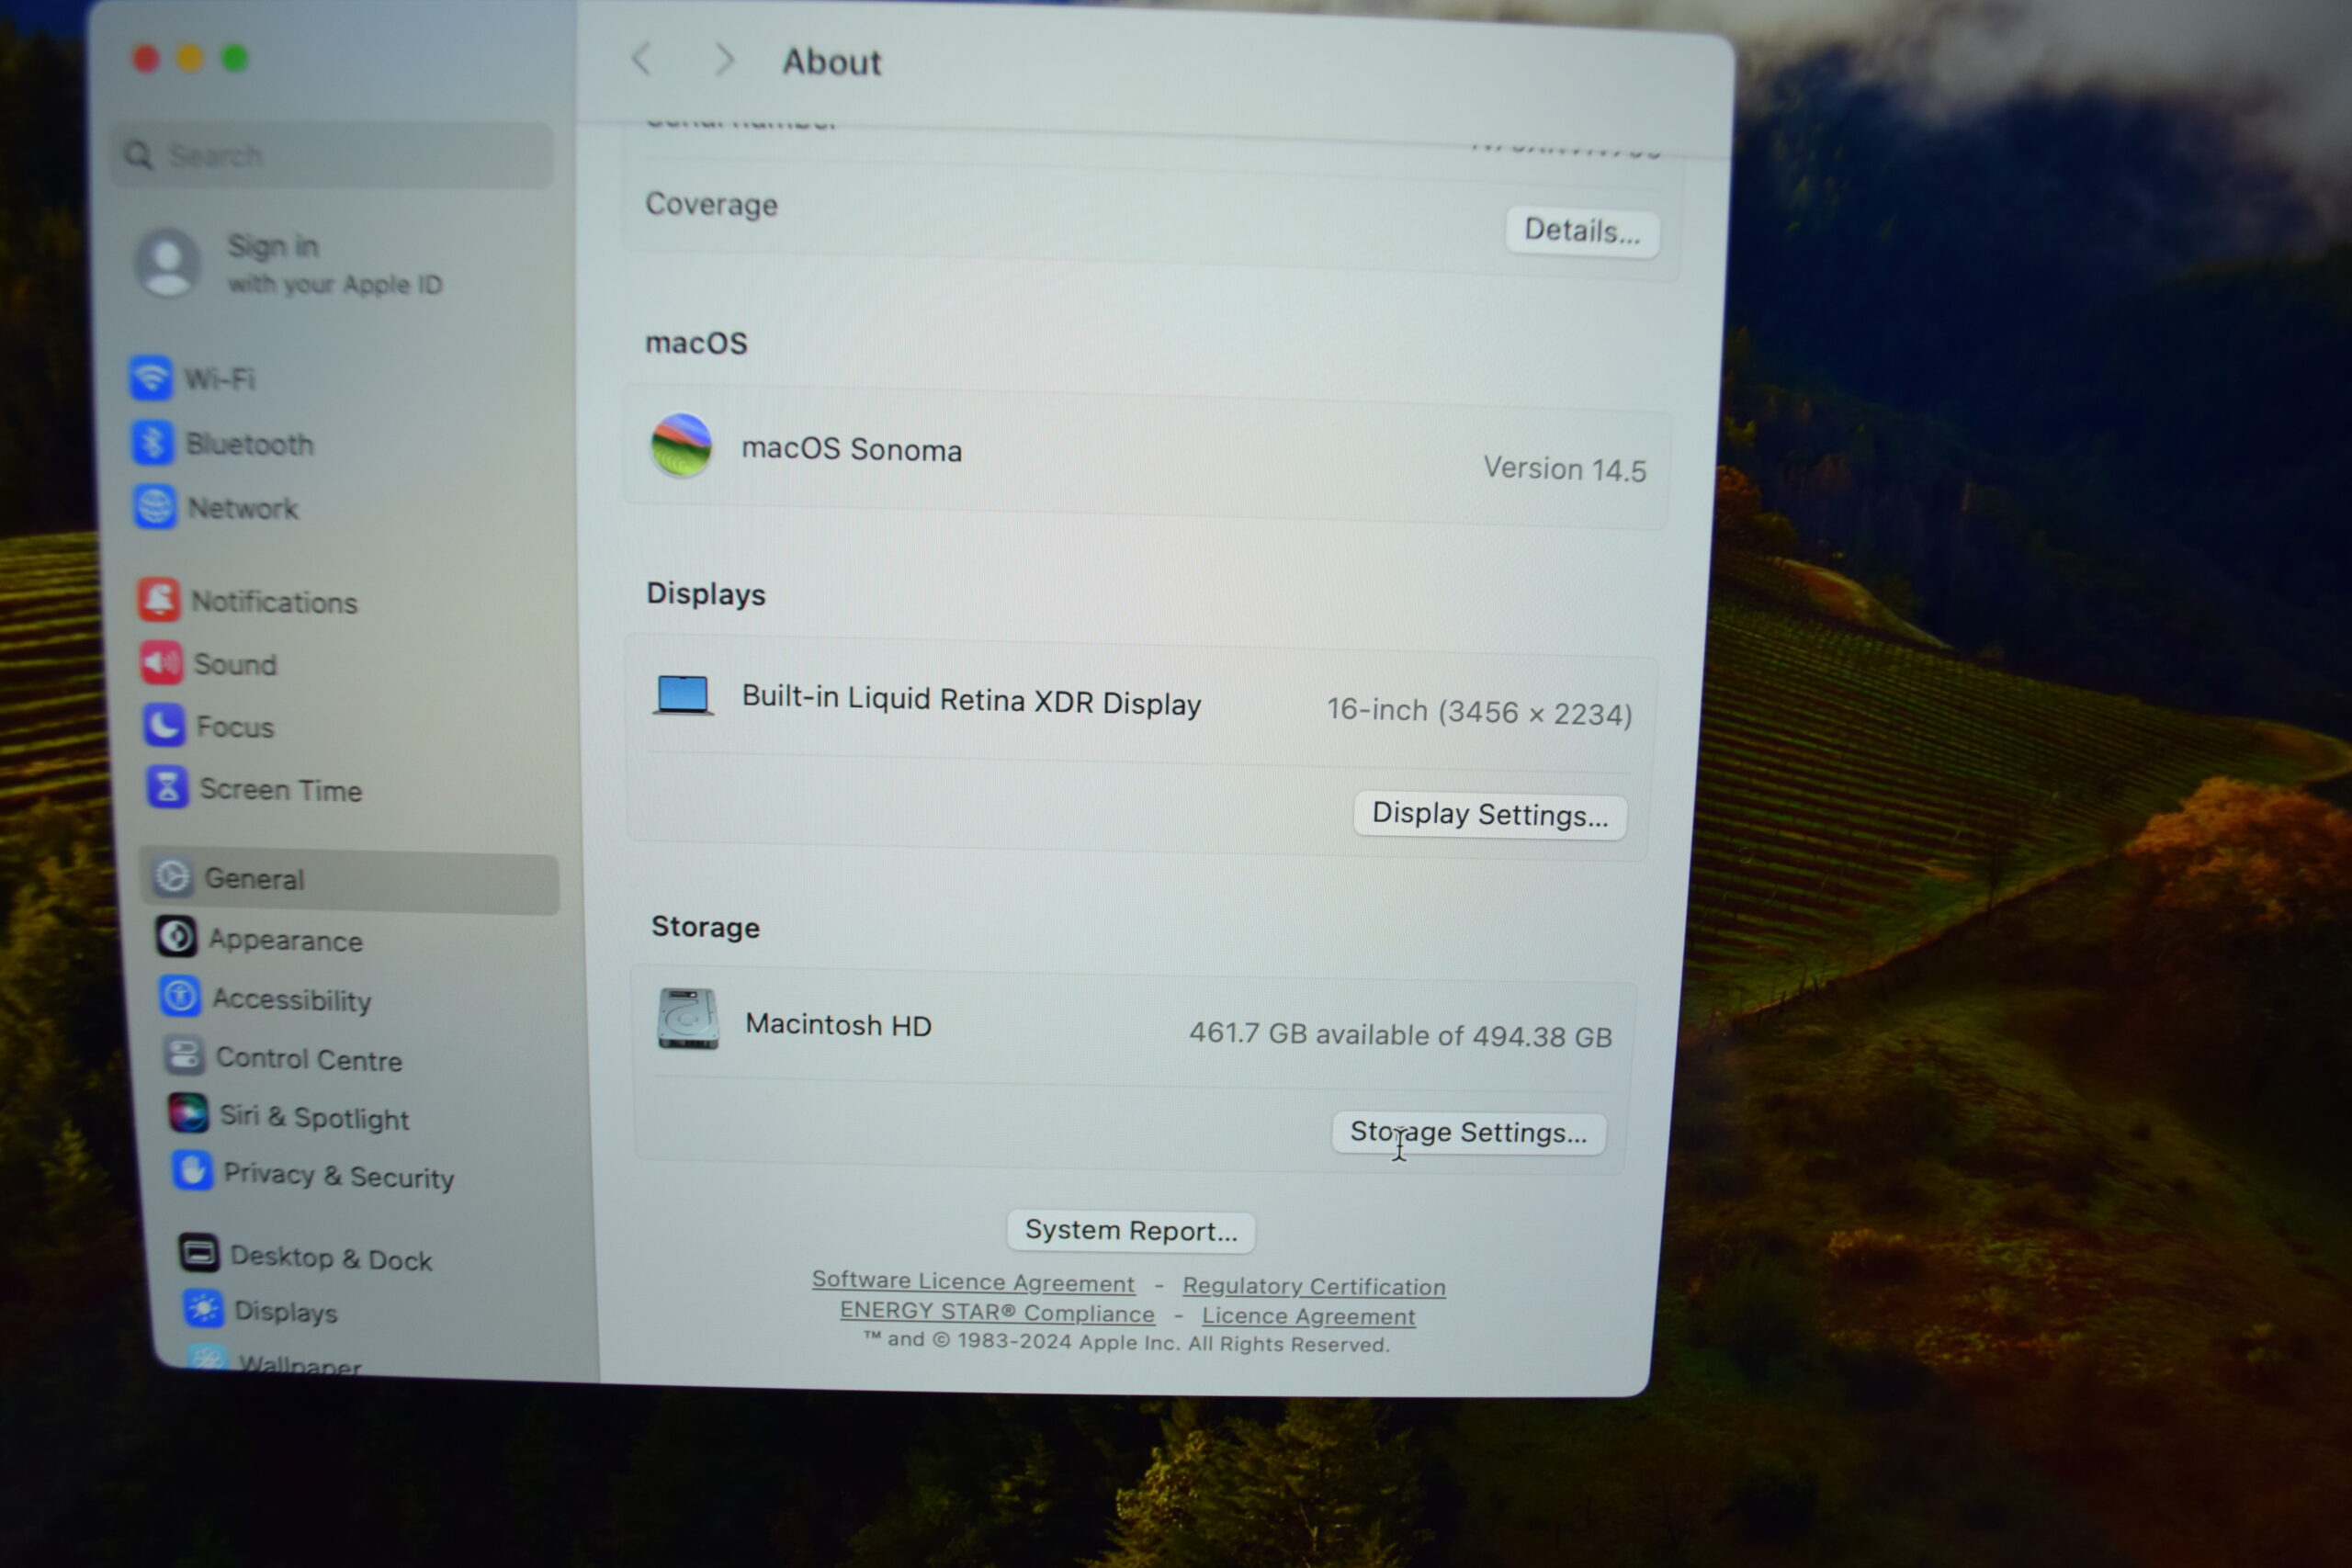Open Display Settings
Image resolution: width=2352 pixels, height=1568 pixels.
click(x=1490, y=815)
